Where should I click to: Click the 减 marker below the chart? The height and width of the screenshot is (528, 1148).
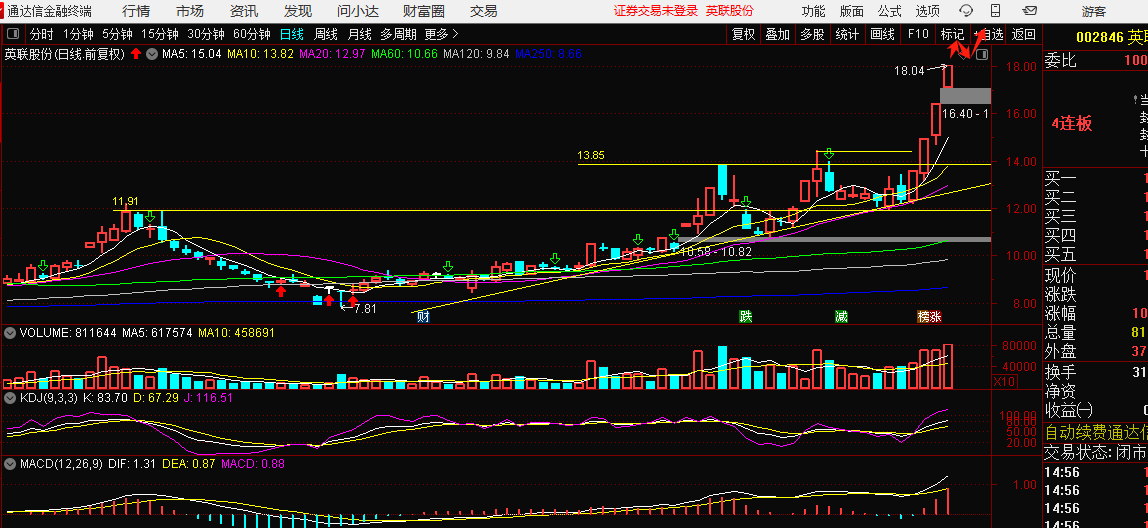point(841,316)
